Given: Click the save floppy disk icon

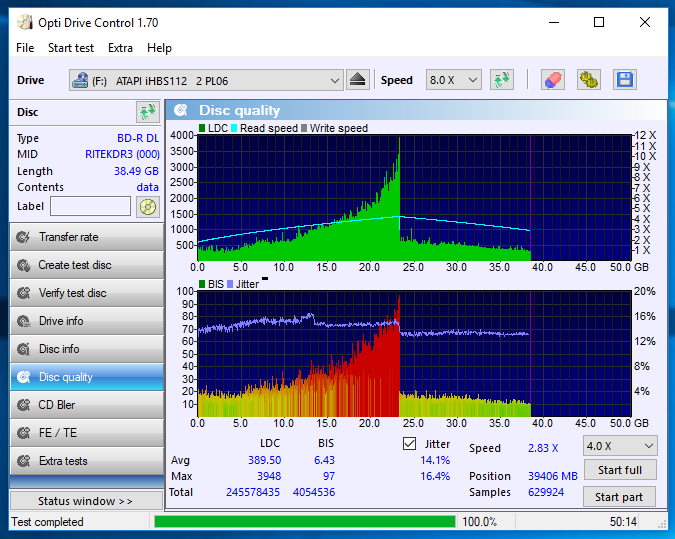Looking at the screenshot, I should 625,80.
